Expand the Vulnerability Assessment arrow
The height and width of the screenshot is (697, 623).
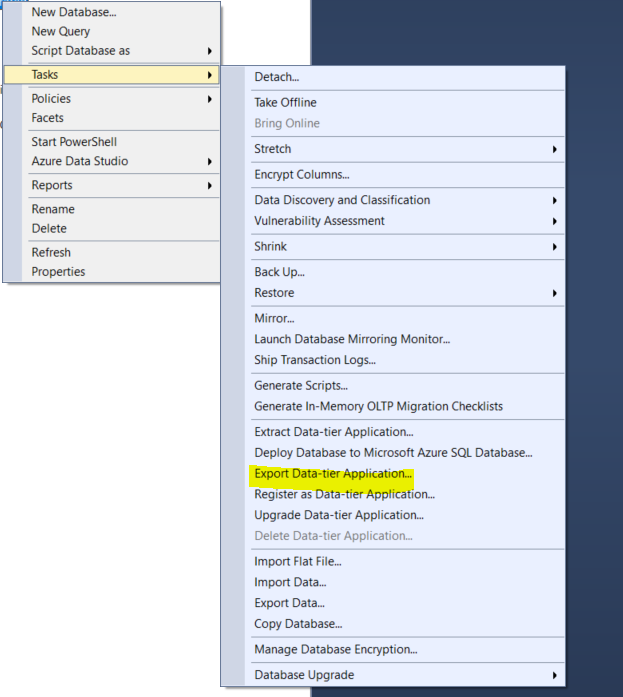click(x=554, y=221)
